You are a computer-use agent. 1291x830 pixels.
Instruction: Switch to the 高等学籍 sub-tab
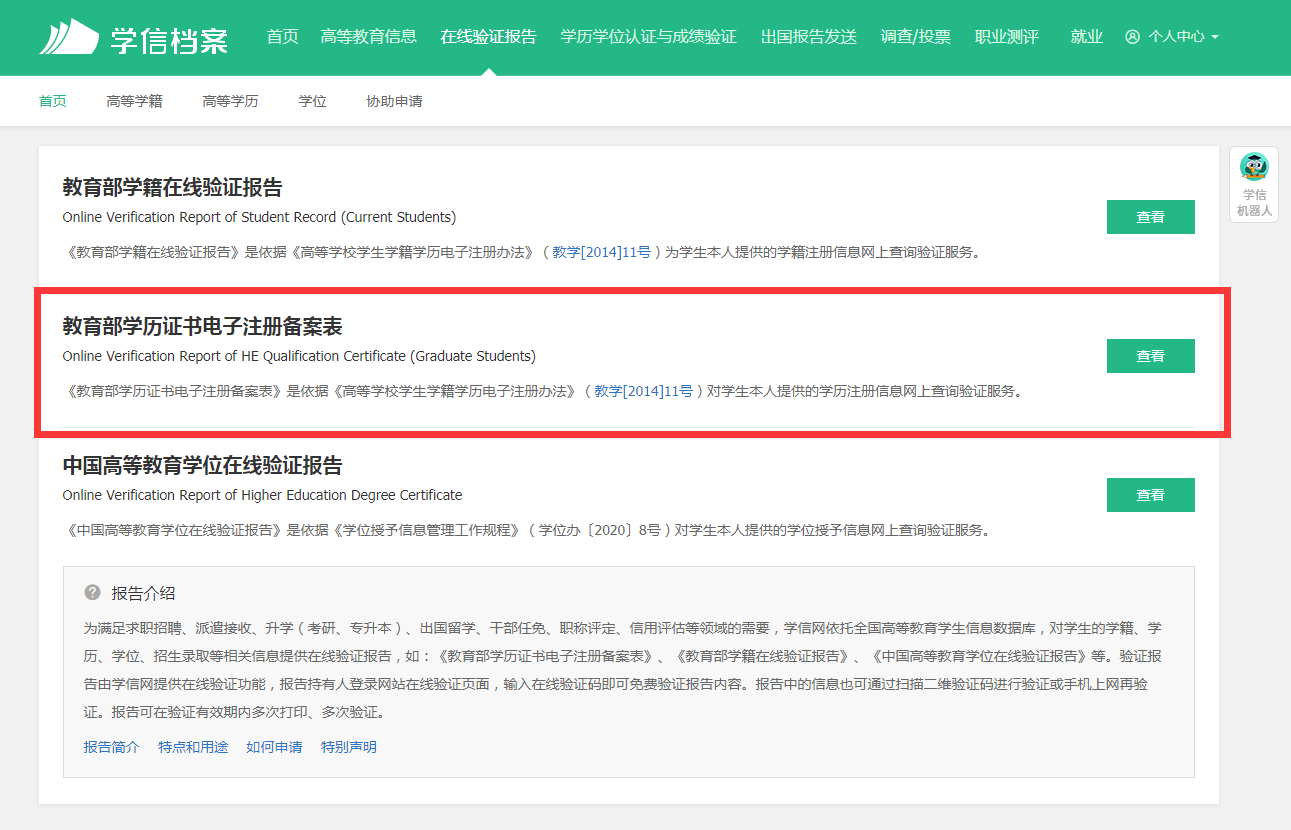coord(134,101)
